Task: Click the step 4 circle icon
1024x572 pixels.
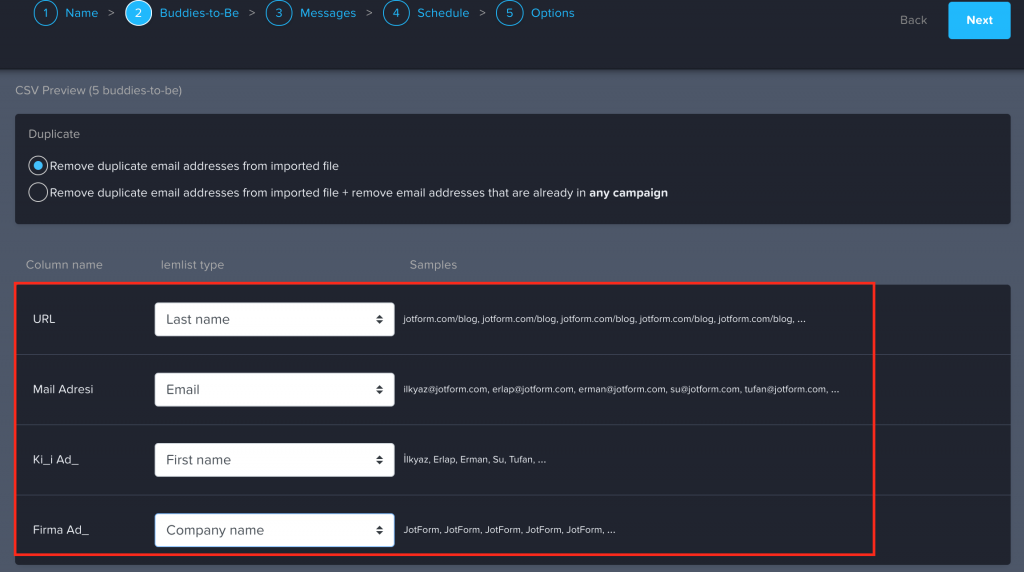Action: pyautogui.click(x=396, y=14)
